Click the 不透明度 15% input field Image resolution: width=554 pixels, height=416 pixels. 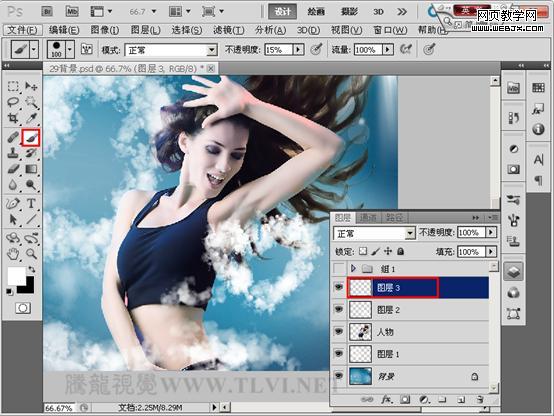pos(279,50)
